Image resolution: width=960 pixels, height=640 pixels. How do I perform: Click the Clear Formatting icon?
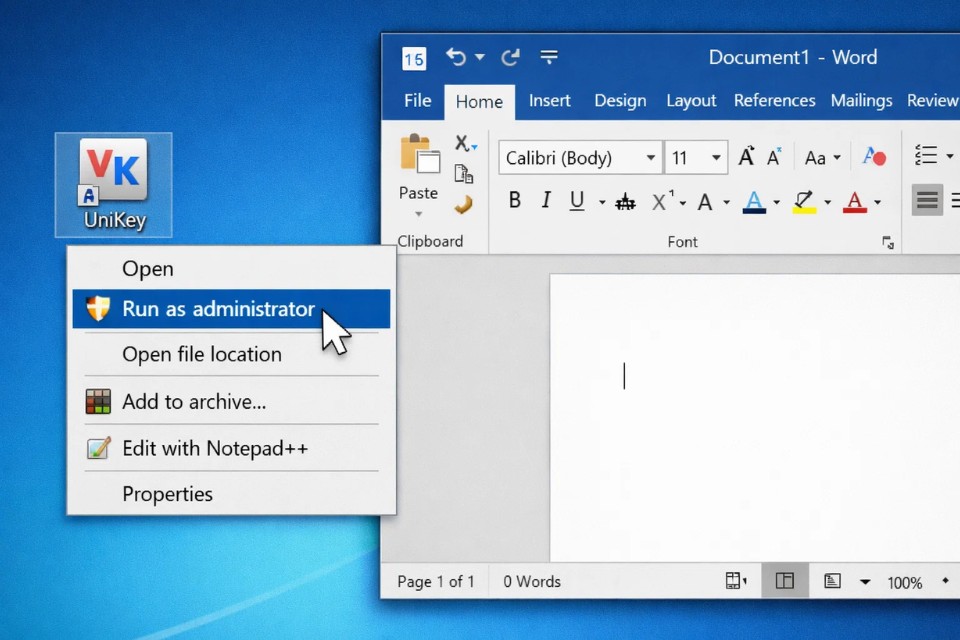(x=874, y=157)
